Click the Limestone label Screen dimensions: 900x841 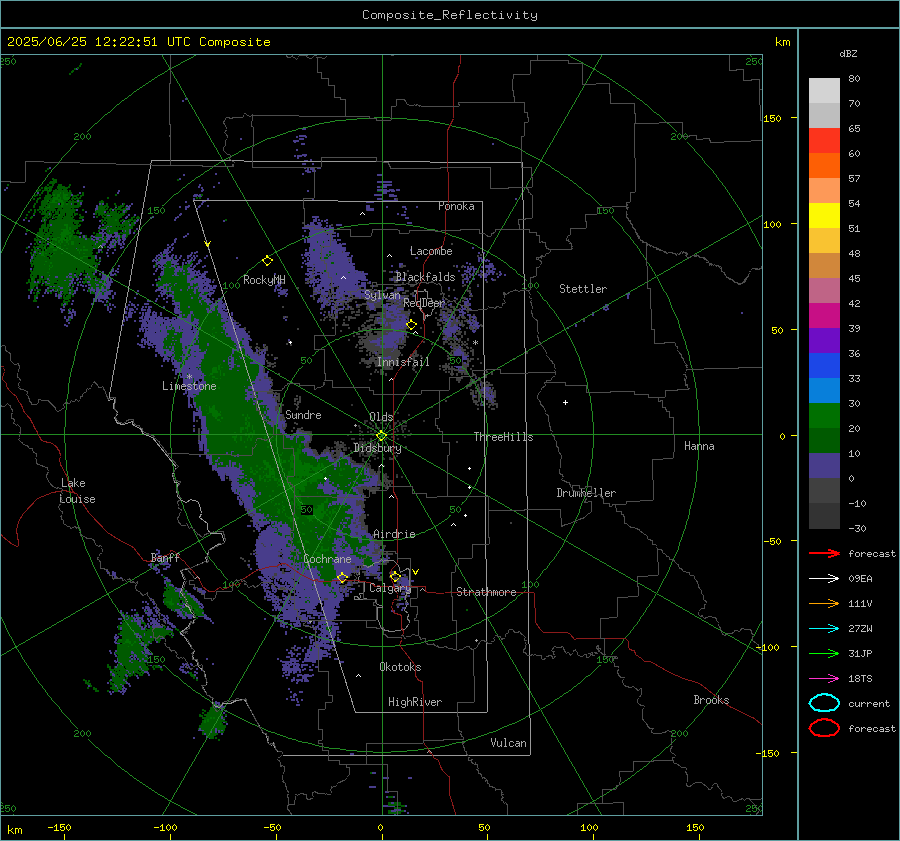[189, 386]
